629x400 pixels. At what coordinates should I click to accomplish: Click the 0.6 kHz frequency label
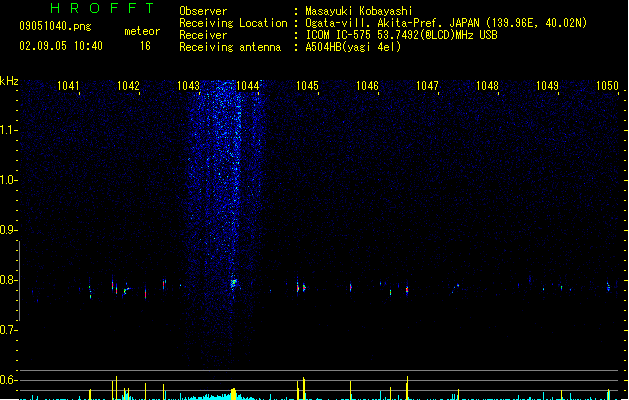[8, 380]
